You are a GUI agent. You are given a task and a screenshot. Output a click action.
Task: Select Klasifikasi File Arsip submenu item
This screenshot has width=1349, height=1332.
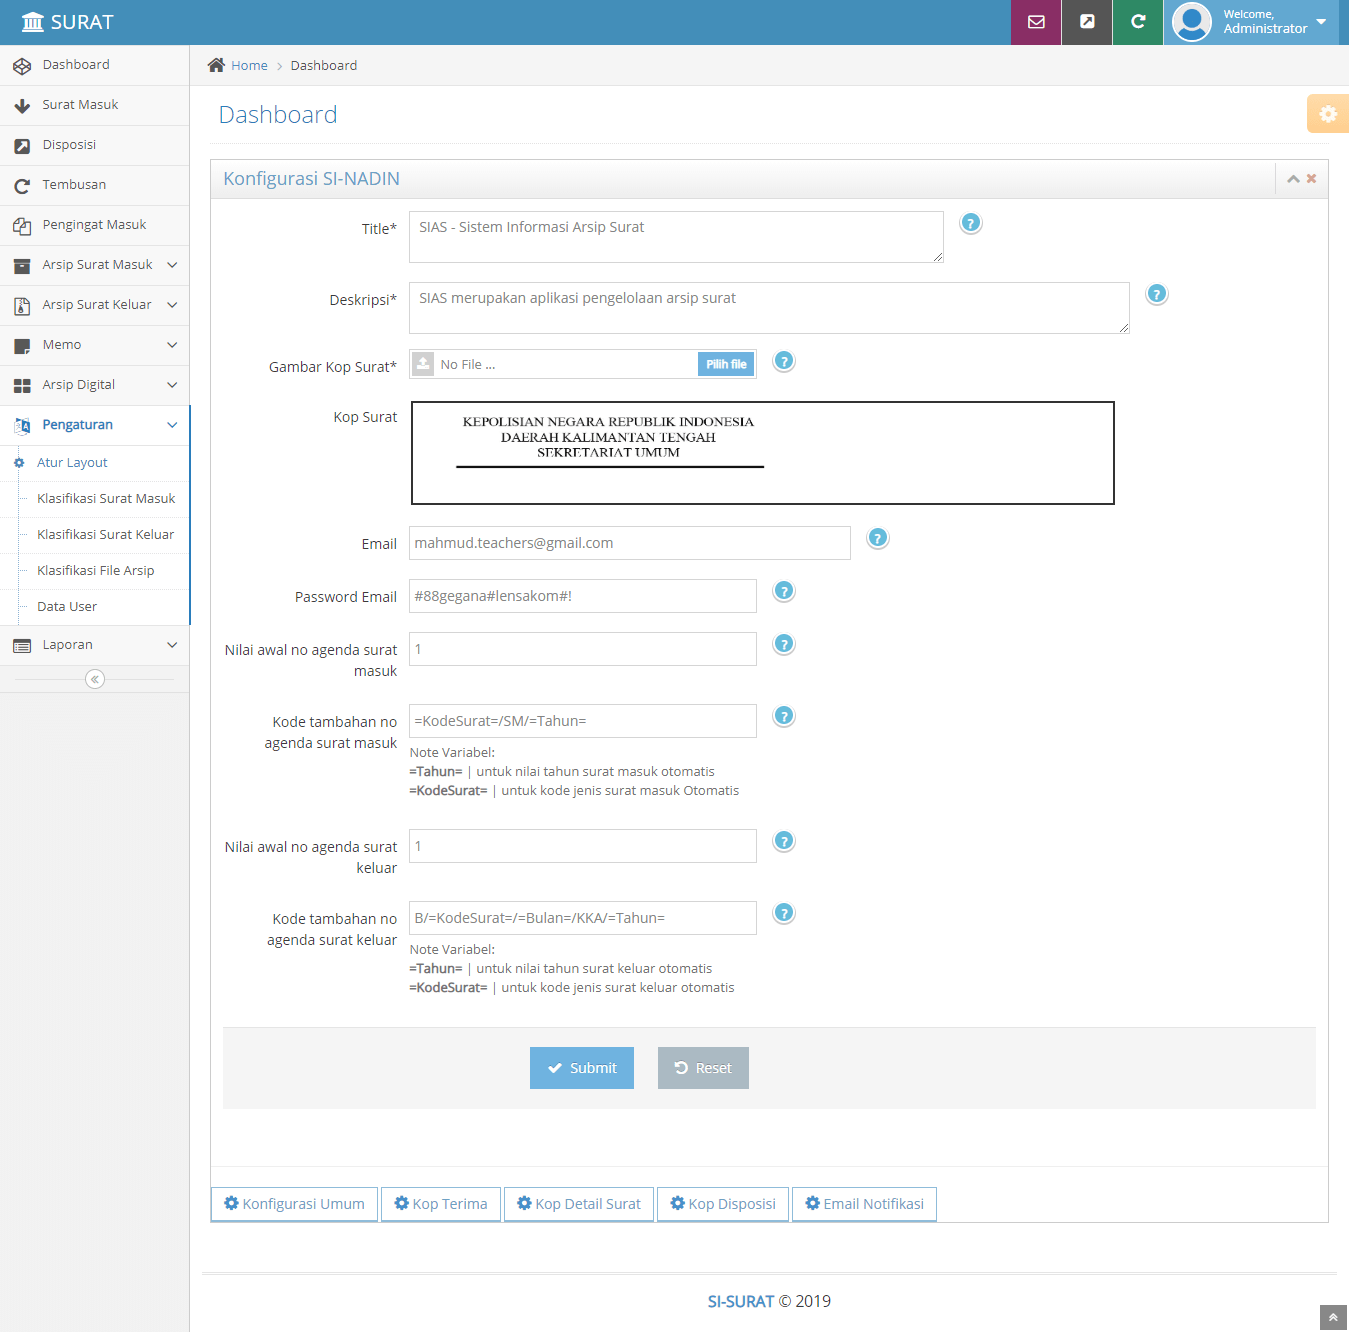(x=95, y=571)
